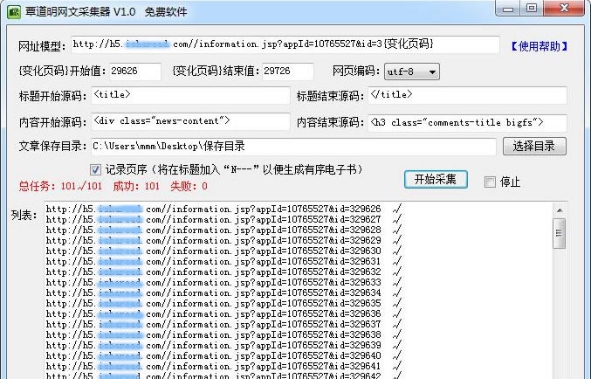Click the 成功: 101 status text
Viewport: 592px width, 379px height.
tap(136, 186)
